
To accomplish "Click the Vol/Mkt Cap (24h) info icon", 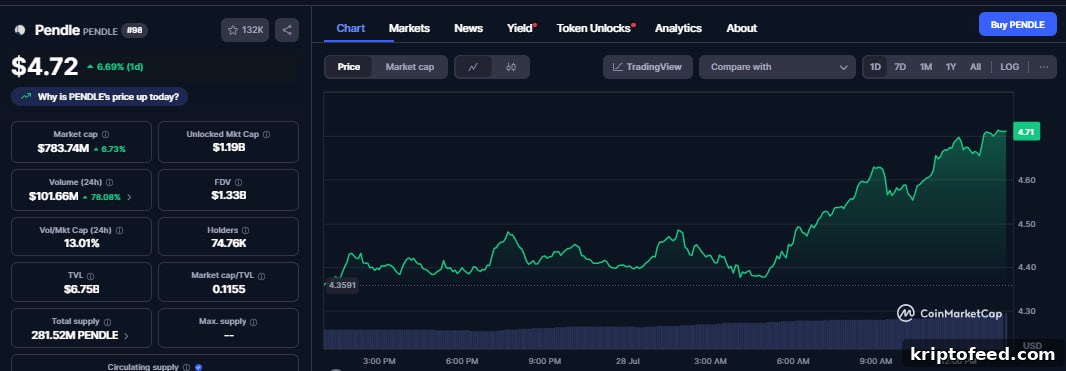I will click(120, 230).
